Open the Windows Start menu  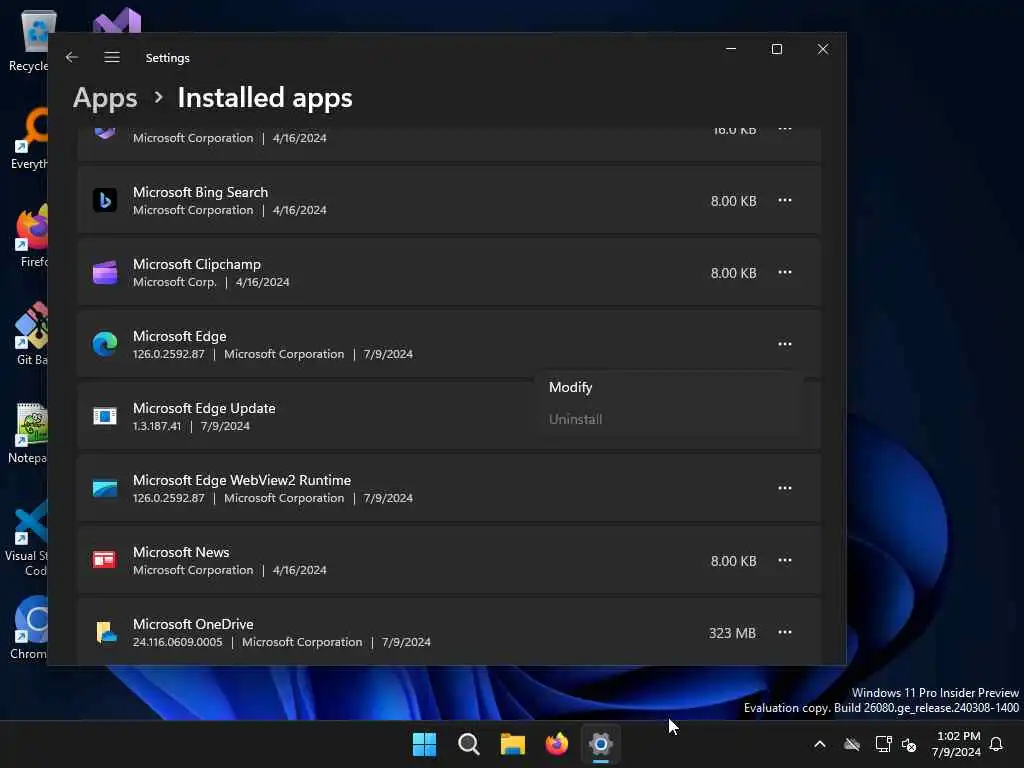point(424,744)
